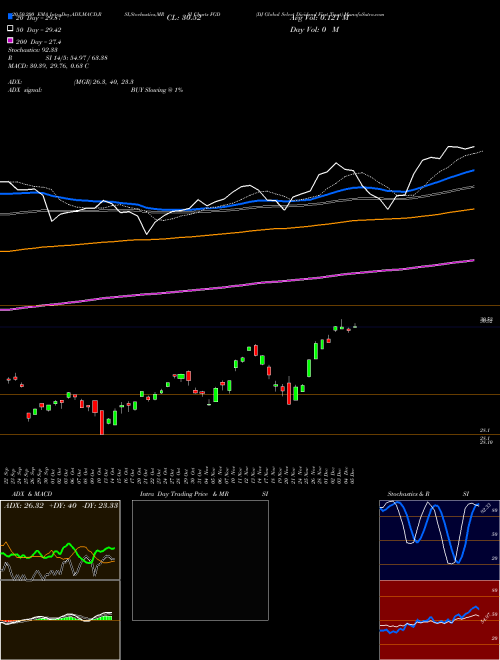Click the blue 20 Day legend swatch
The height and width of the screenshot is (660, 500).
point(10,17)
